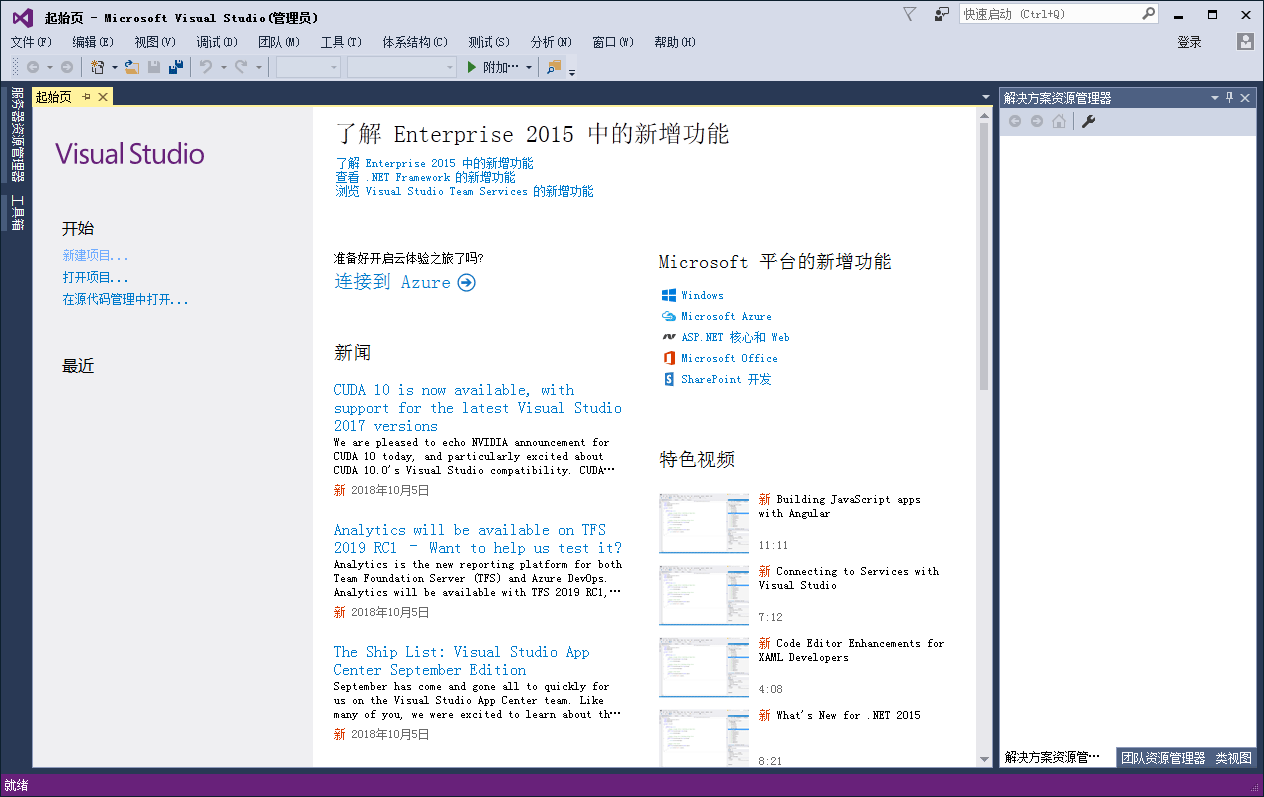Viewport: 1264px width, 797px height.
Task: Click the start page vertical scrollbar
Action: (984, 260)
